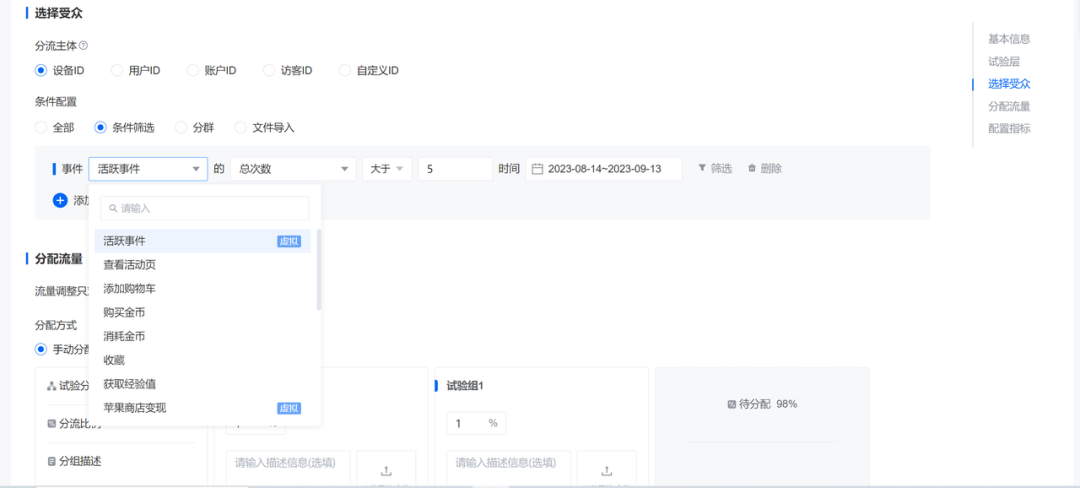The image size is (1080, 488).
Task: Click the 待分配 status icon
Action: point(731,404)
